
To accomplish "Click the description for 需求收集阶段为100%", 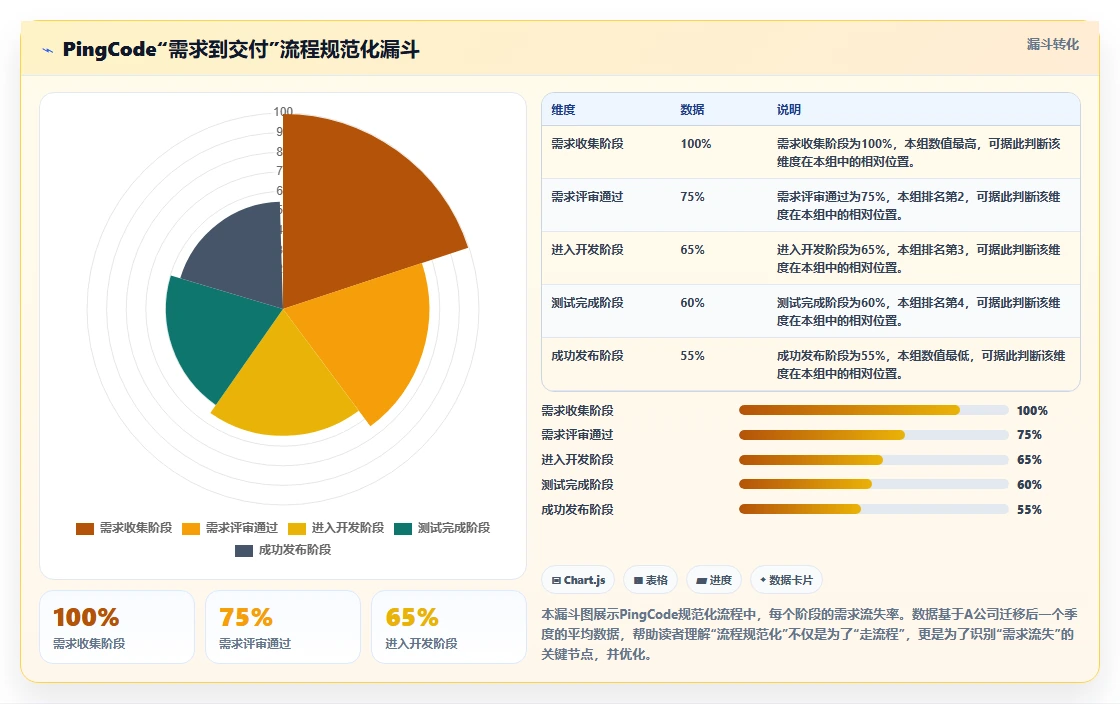I will pyautogui.click(x=919, y=153).
